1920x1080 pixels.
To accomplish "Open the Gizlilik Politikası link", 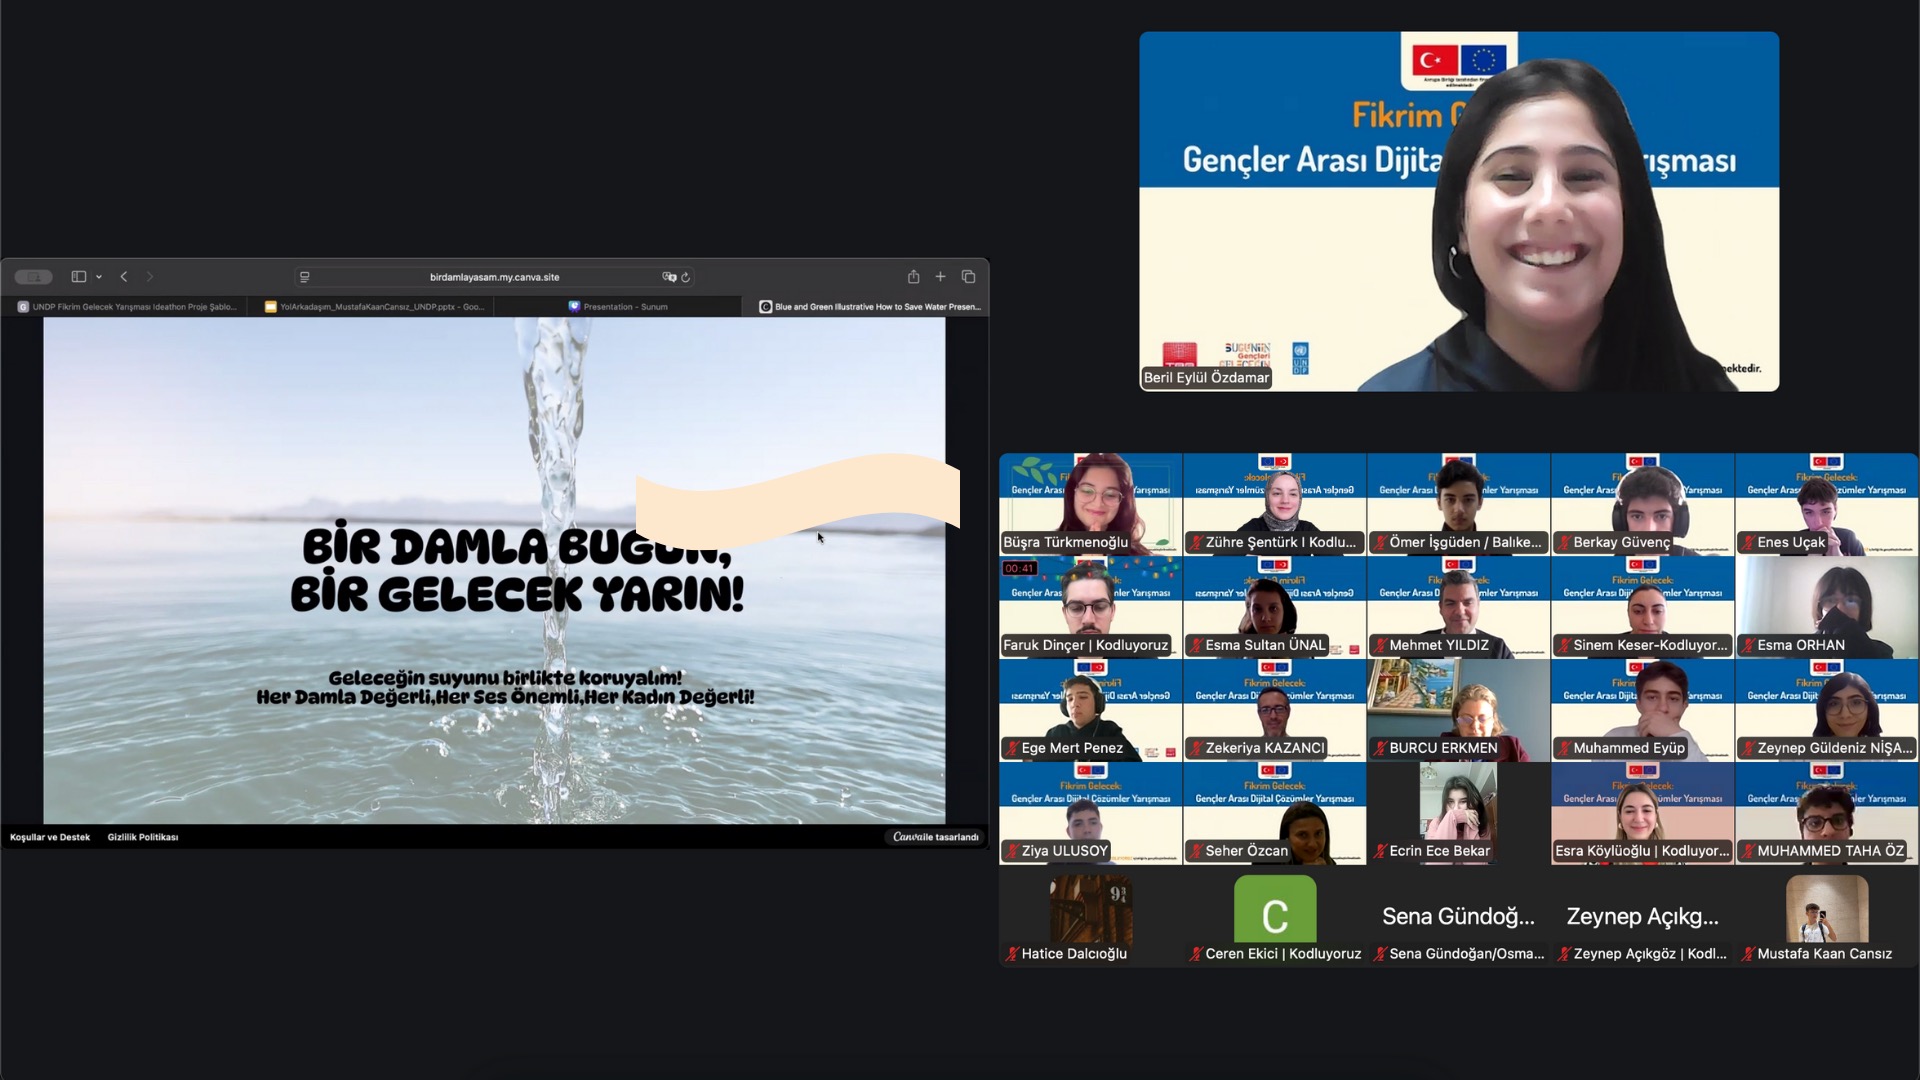I will click(142, 837).
